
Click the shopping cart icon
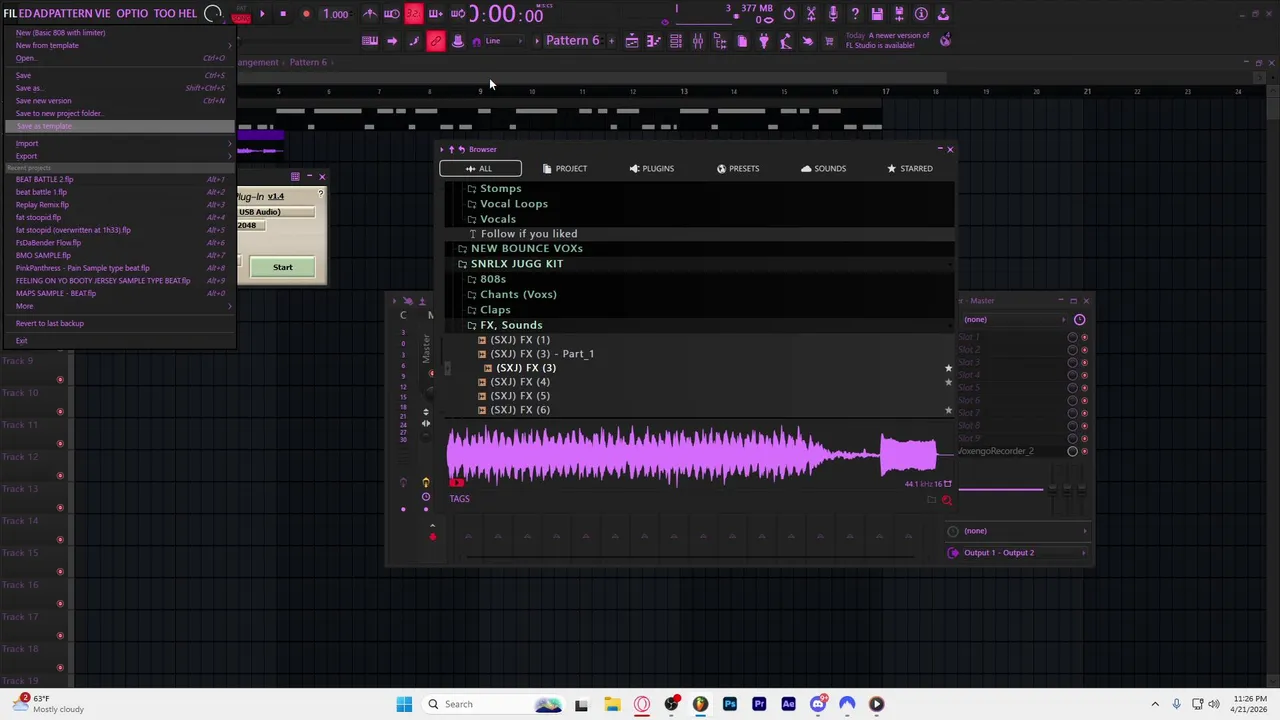tap(829, 41)
